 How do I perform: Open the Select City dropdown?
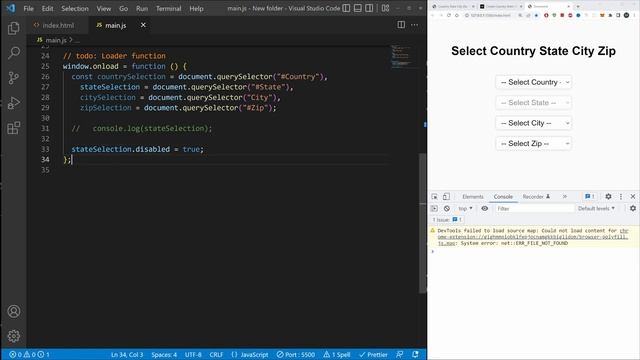coord(533,123)
